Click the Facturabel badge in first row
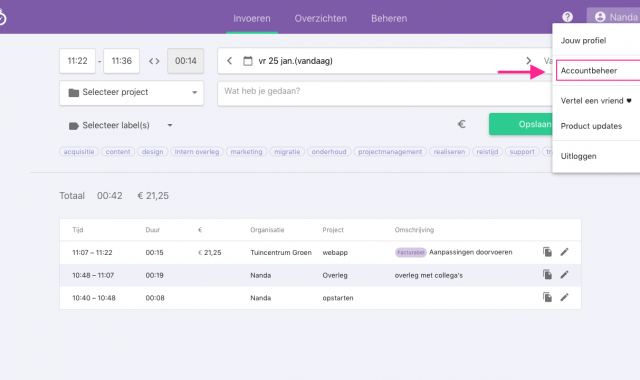This screenshot has height=380, width=640. [x=411, y=252]
